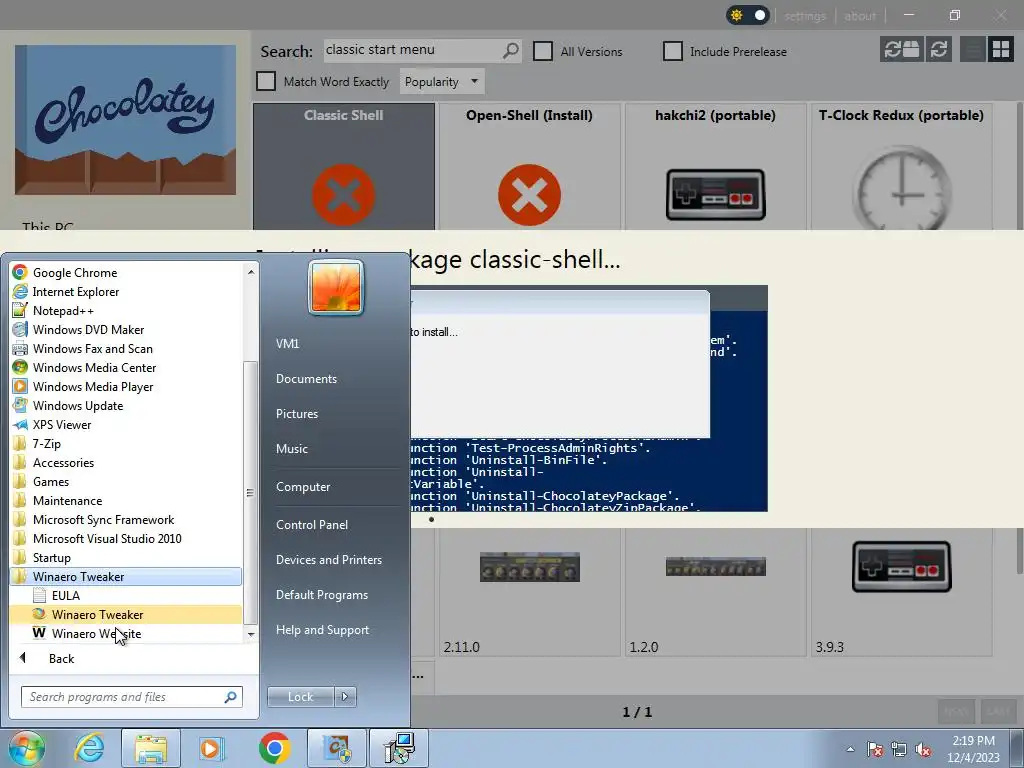
Task: Click the volume icon in system tray
Action: pyautogui.click(x=923, y=749)
